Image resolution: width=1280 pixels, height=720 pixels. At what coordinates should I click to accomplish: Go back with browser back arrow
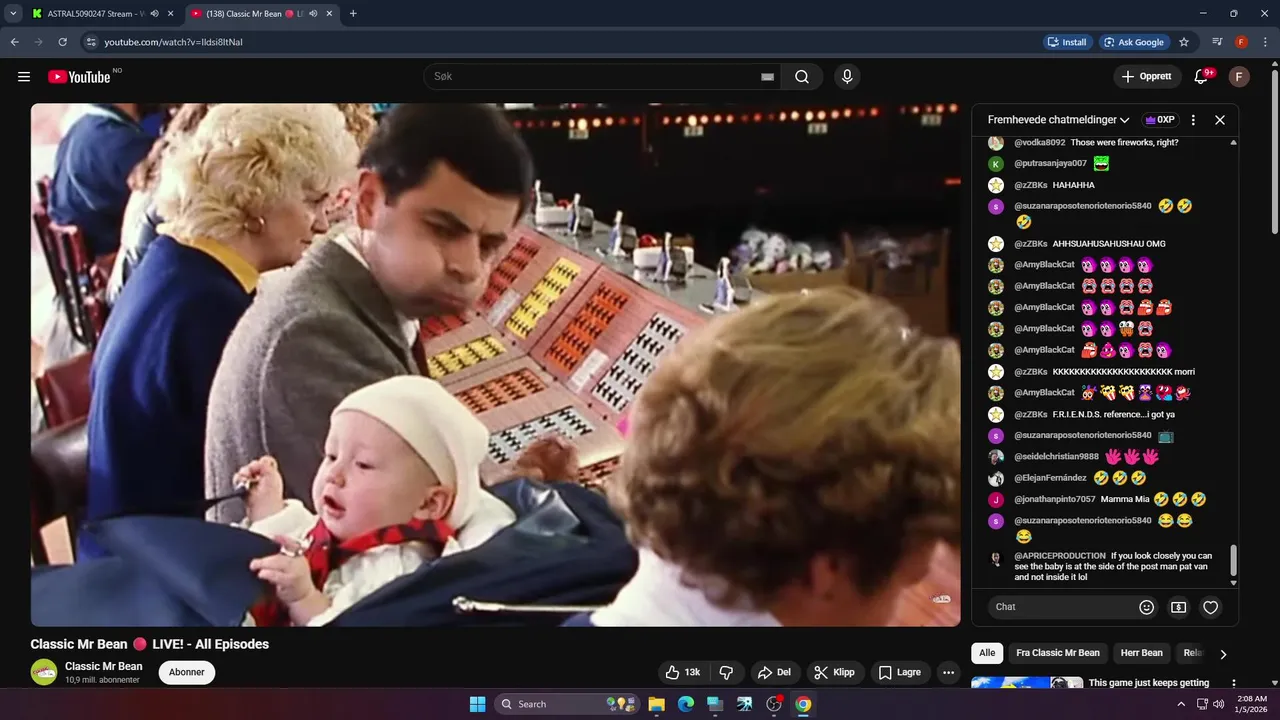click(14, 42)
